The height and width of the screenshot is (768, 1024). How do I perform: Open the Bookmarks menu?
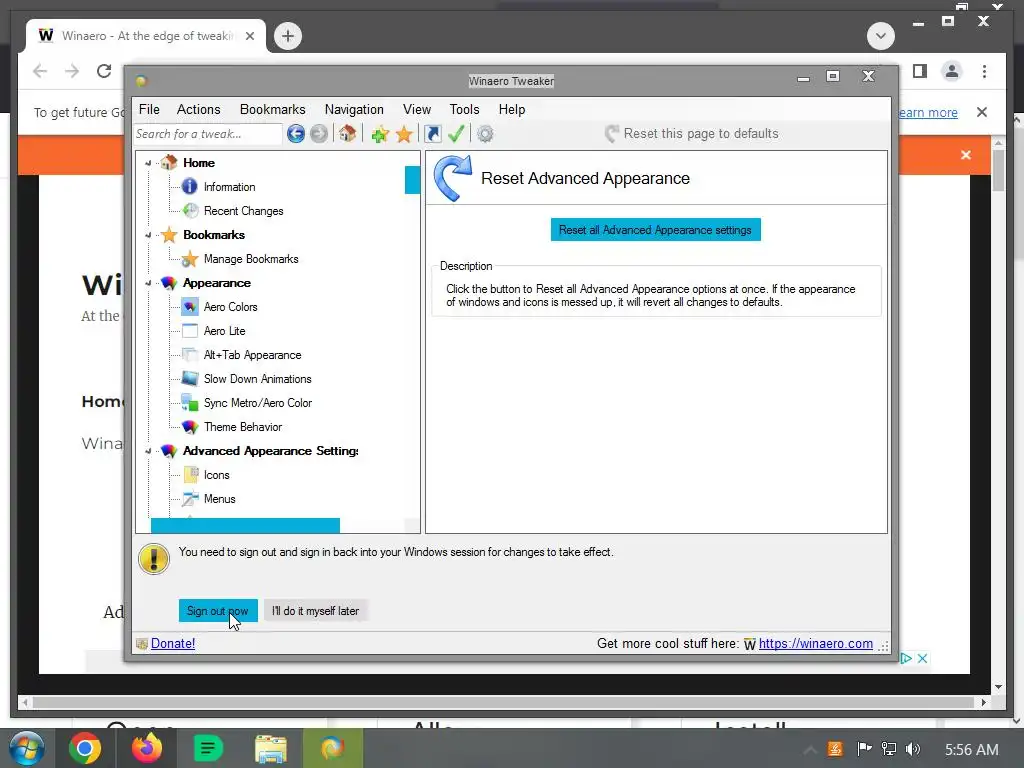272,110
